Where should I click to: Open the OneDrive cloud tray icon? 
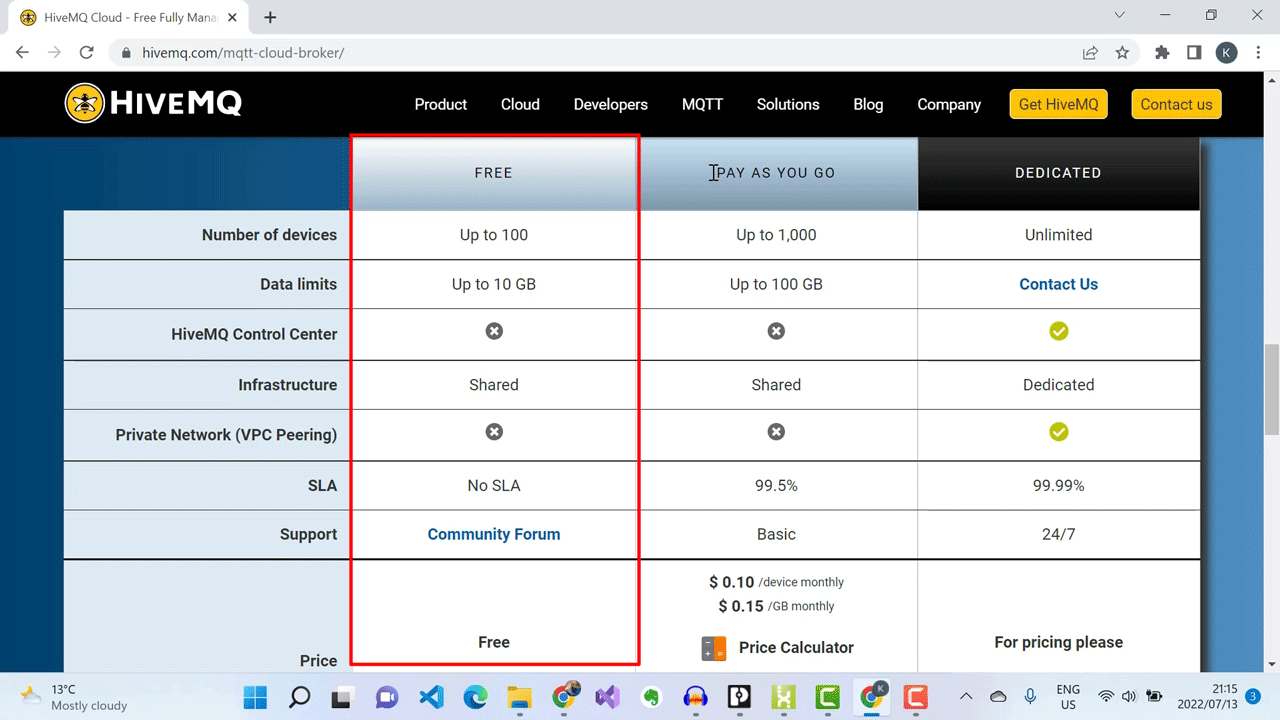[998, 696]
